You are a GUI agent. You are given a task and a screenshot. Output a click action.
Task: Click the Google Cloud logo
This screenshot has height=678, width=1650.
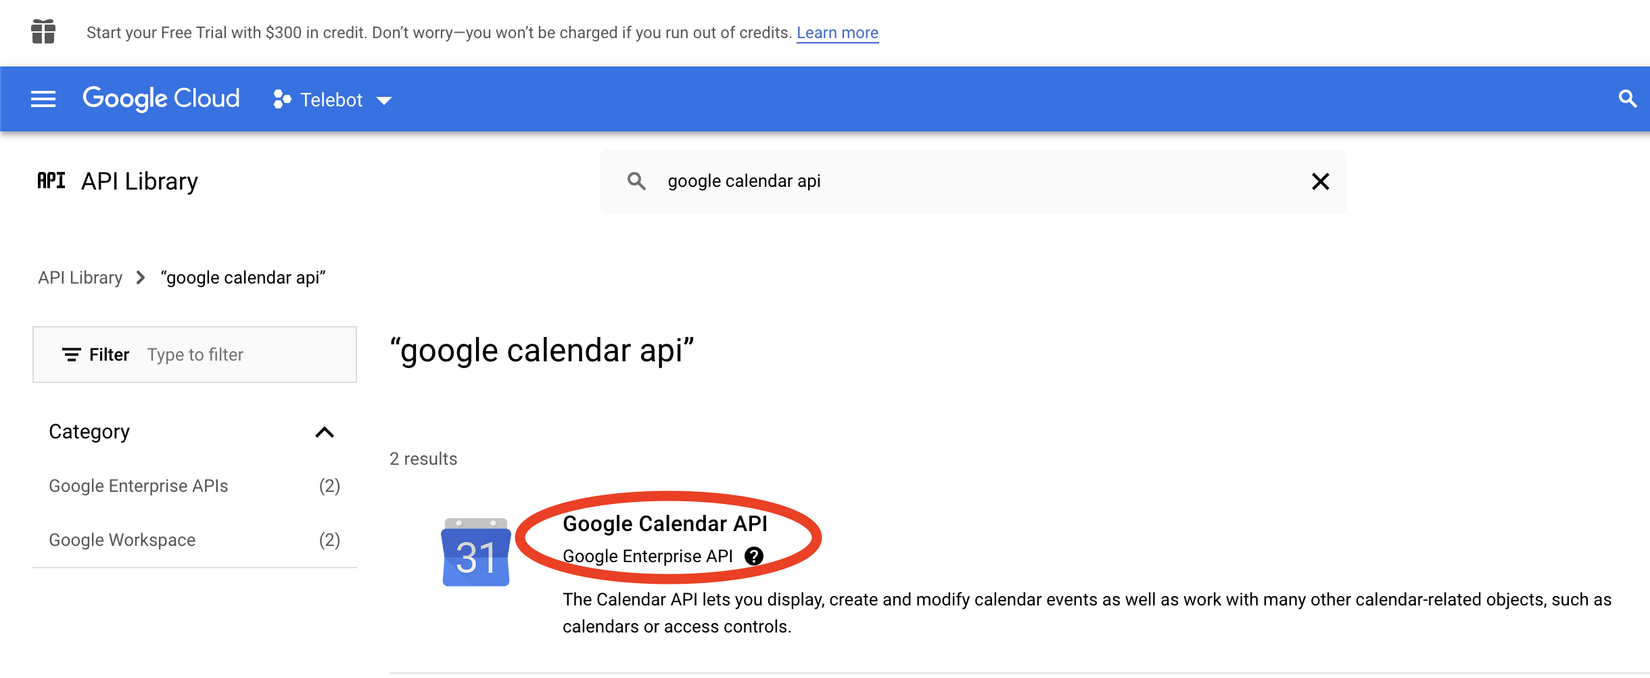click(x=161, y=99)
